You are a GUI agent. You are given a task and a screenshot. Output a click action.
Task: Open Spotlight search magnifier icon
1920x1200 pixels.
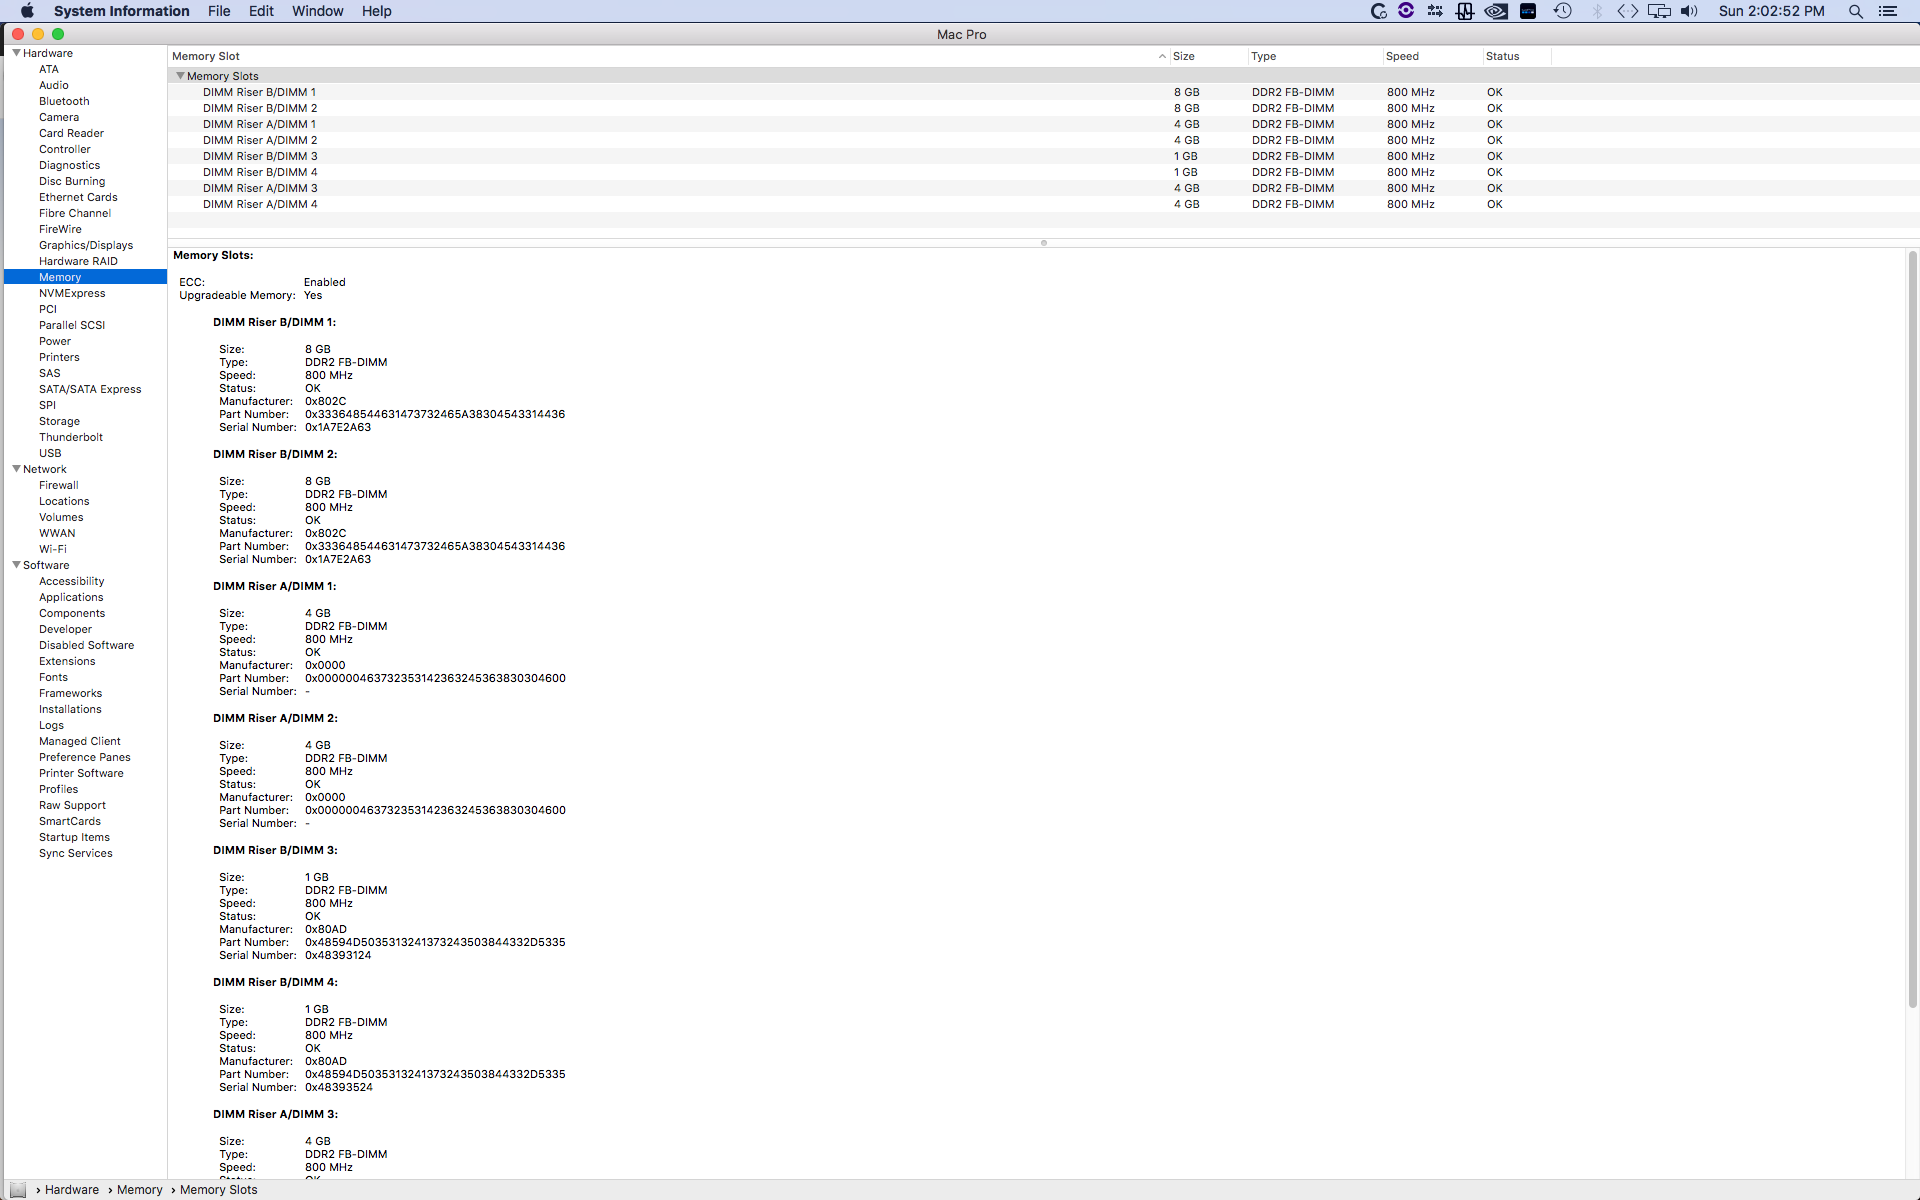click(1855, 11)
